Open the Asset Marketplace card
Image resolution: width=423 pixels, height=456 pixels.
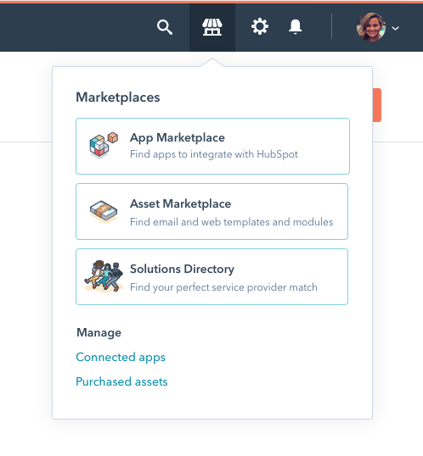pyautogui.click(x=212, y=211)
